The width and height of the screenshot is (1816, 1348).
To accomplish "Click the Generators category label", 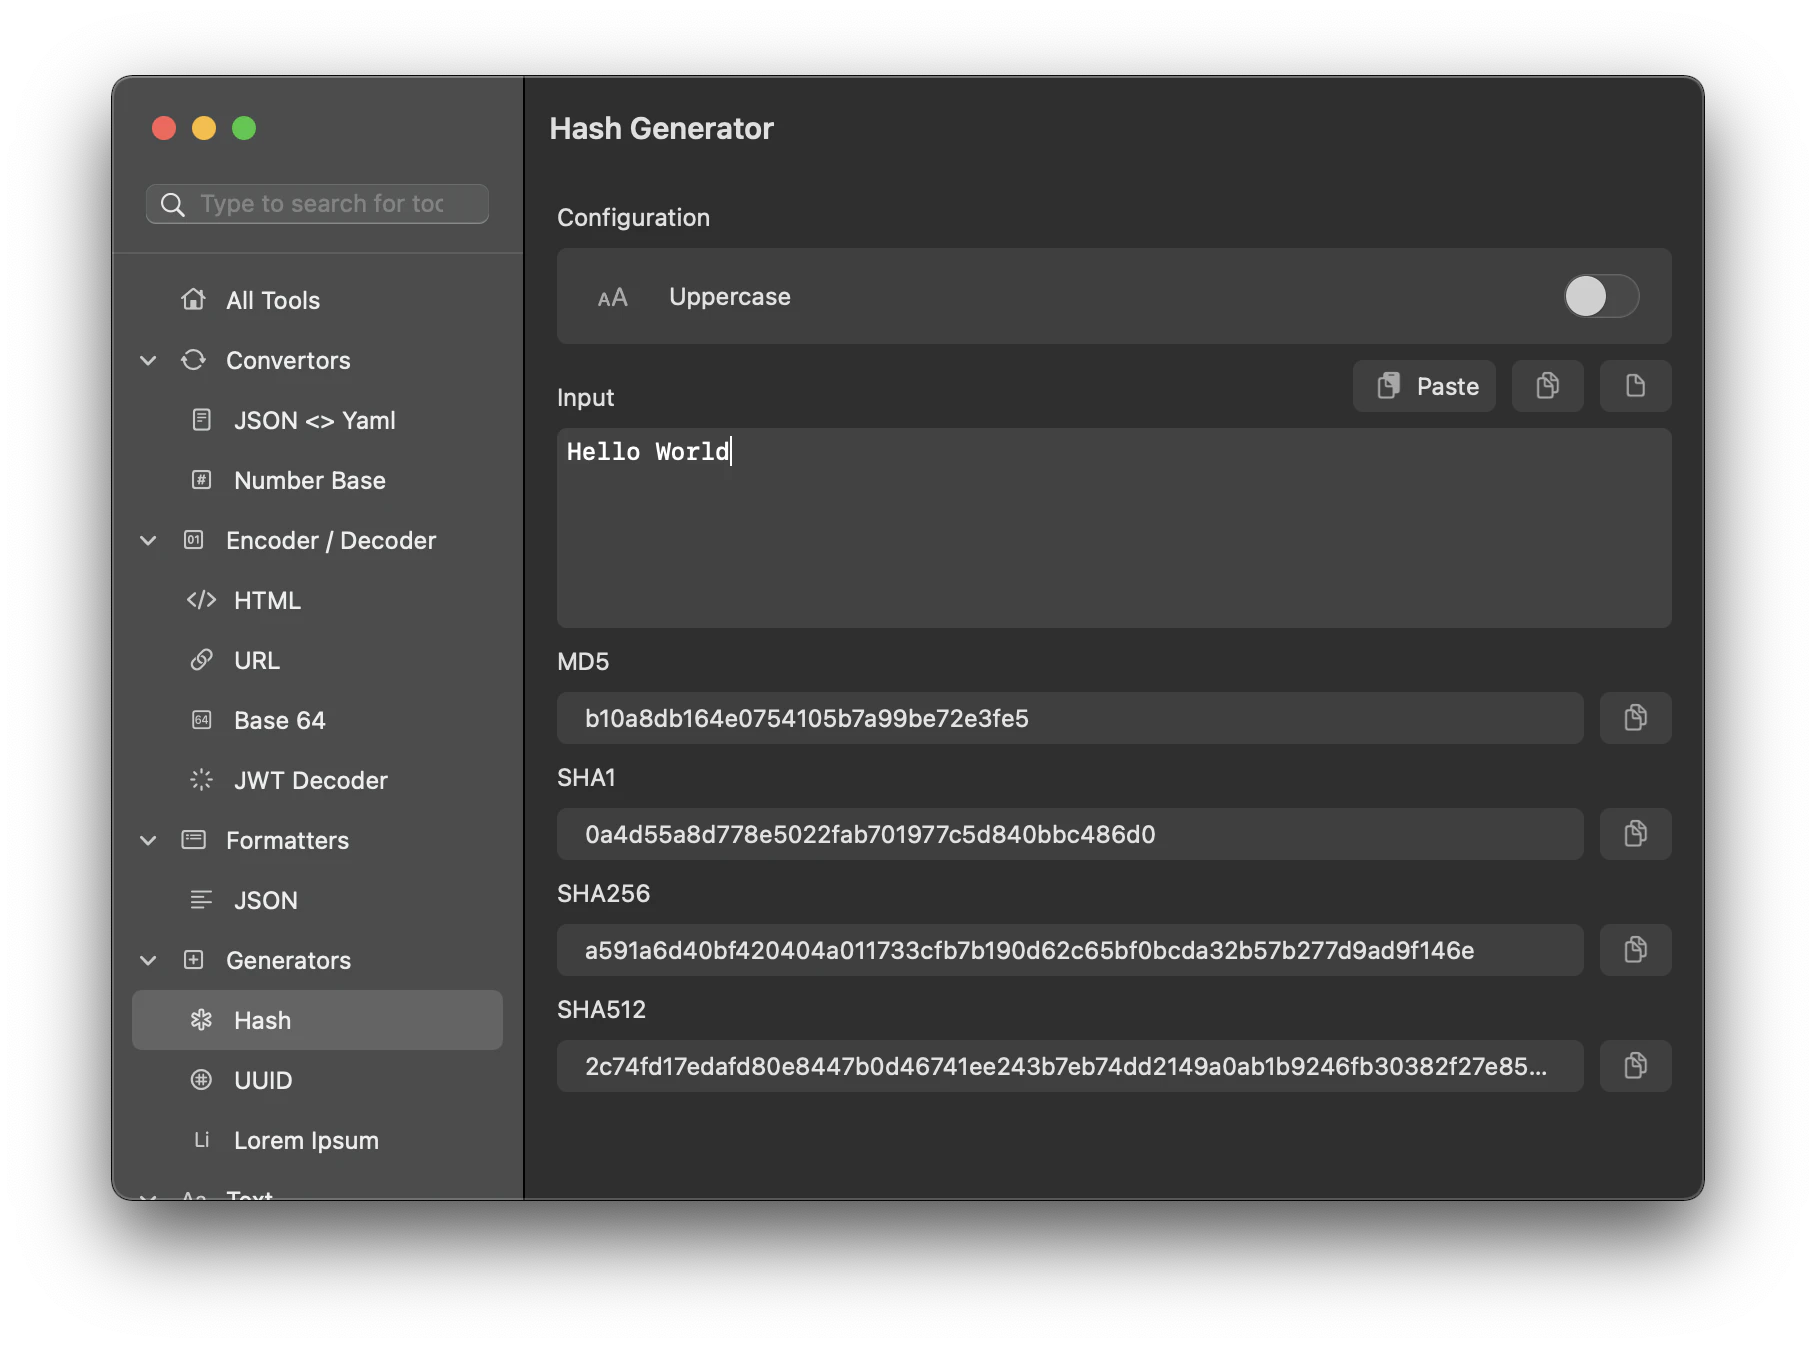I will 289,960.
